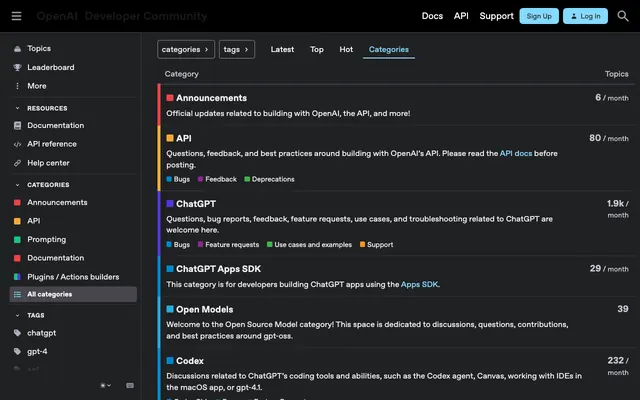Click the Help center link icon
The image size is (640, 400).
point(17,163)
